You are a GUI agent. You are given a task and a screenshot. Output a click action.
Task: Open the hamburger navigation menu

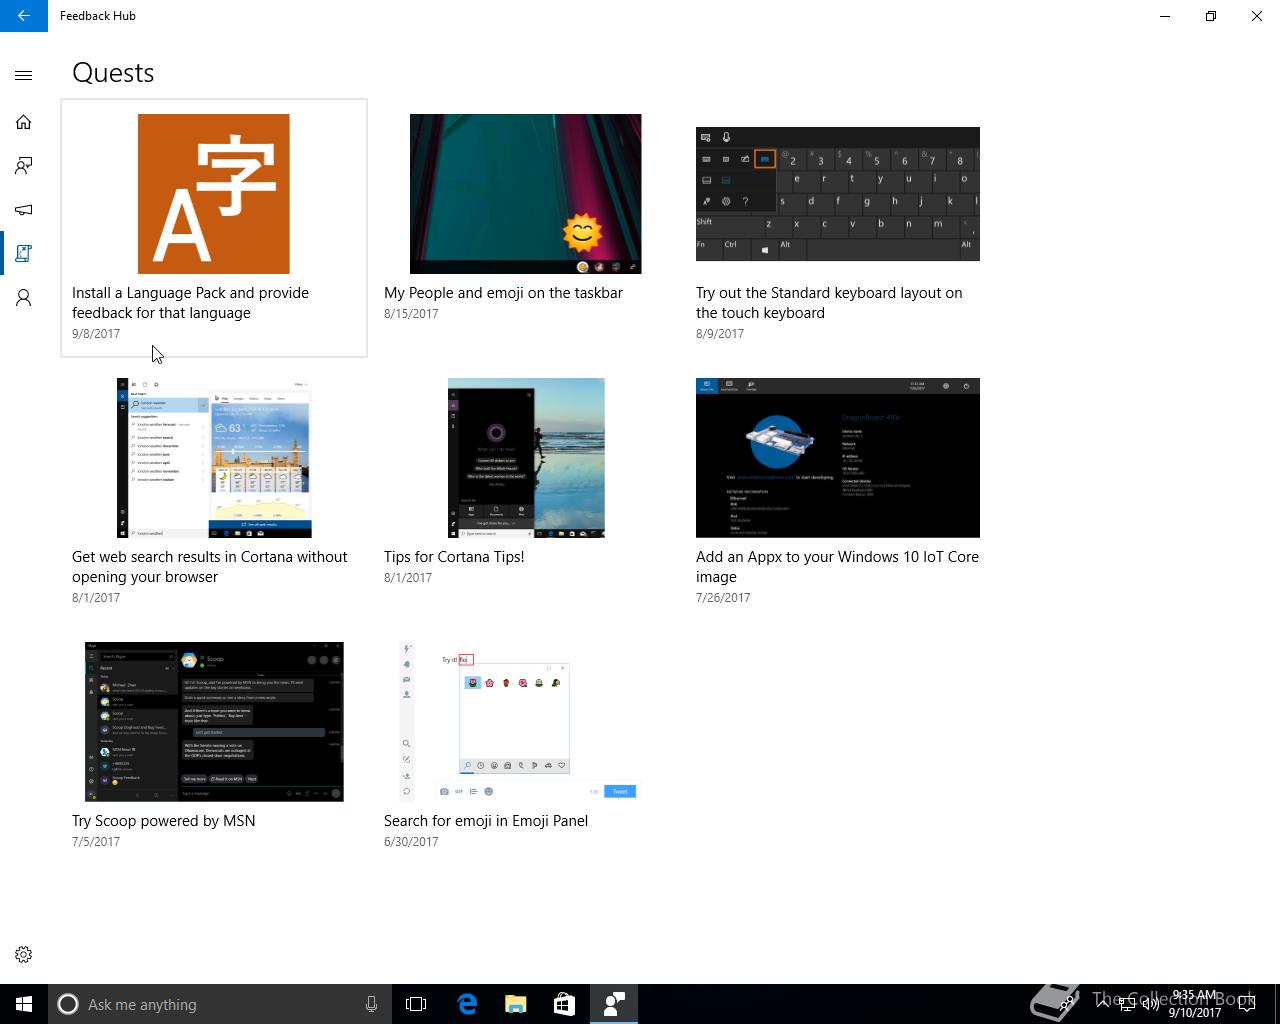click(24, 75)
